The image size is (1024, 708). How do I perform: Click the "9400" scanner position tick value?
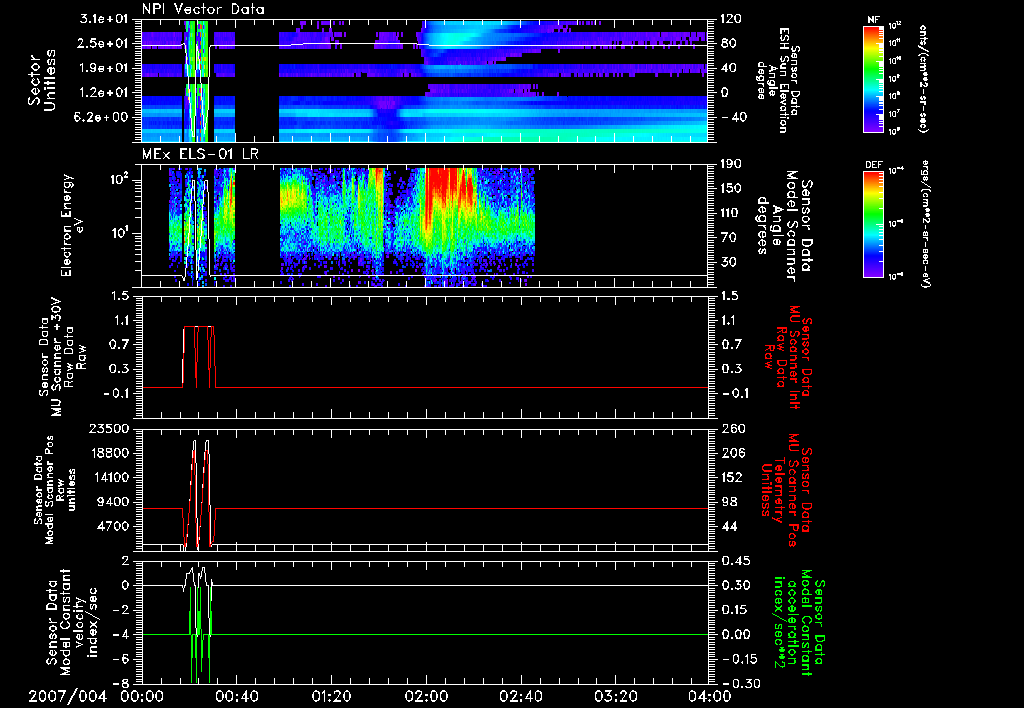[x=115, y=502]
